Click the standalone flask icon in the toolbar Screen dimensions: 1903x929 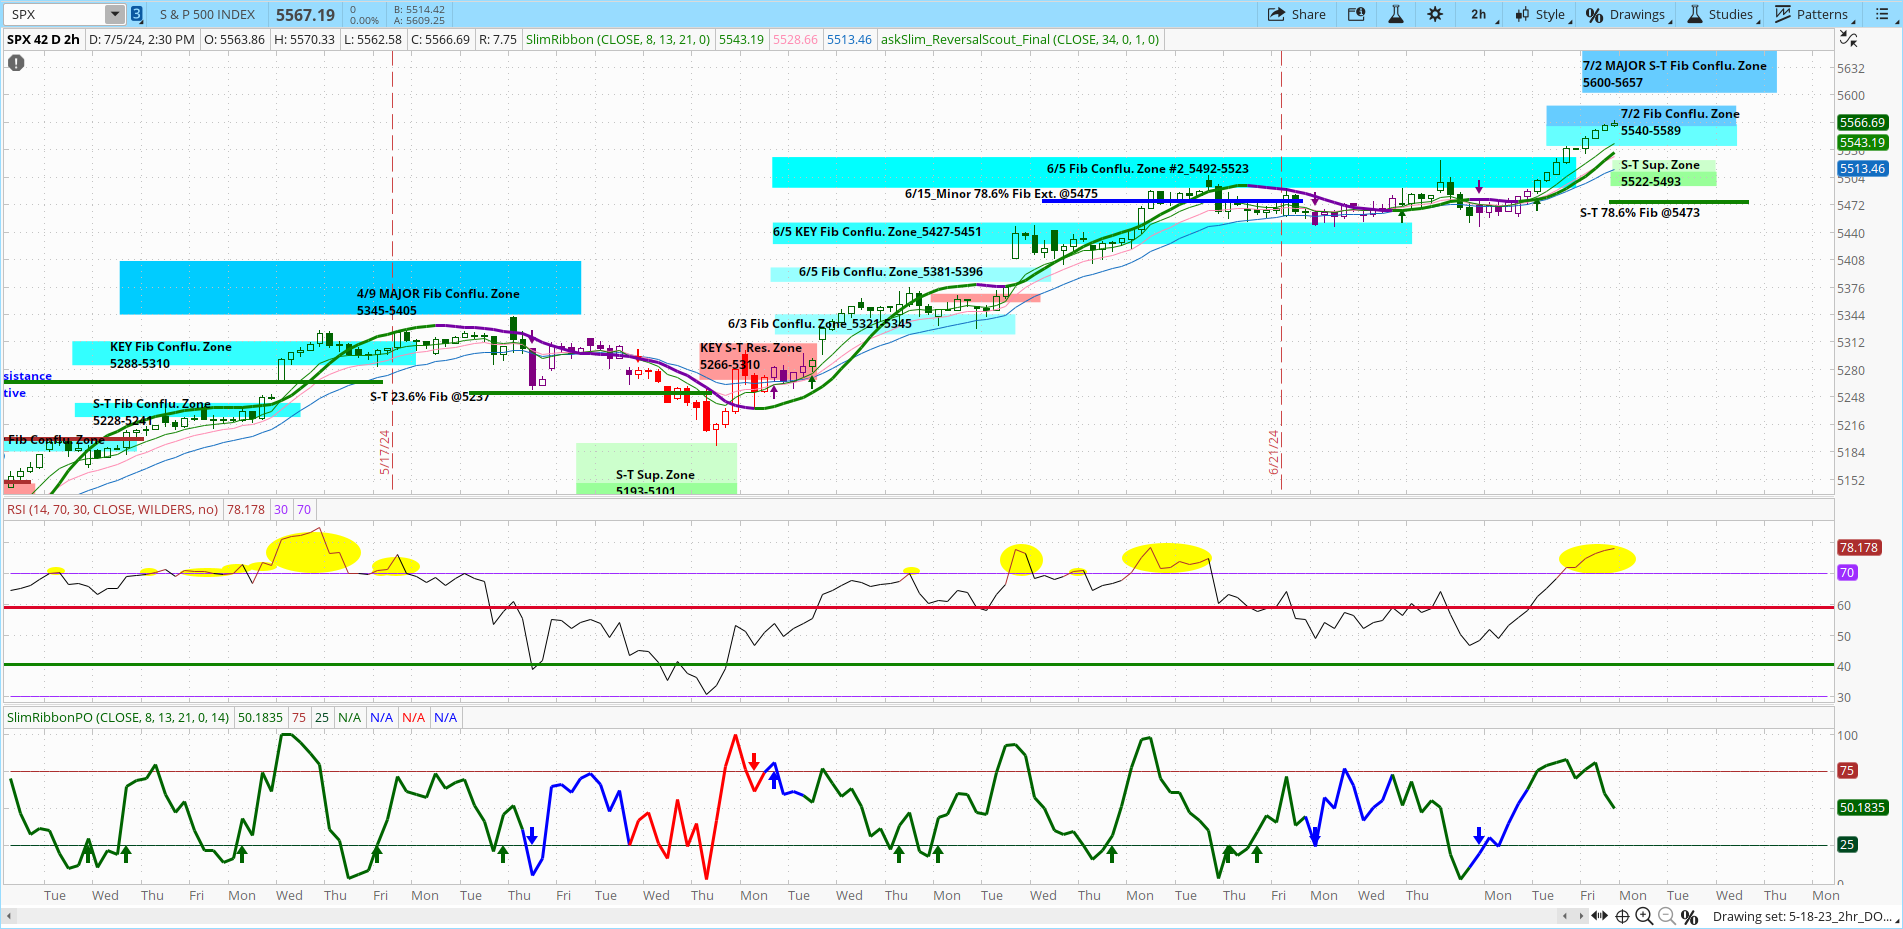click(1395, 14)
